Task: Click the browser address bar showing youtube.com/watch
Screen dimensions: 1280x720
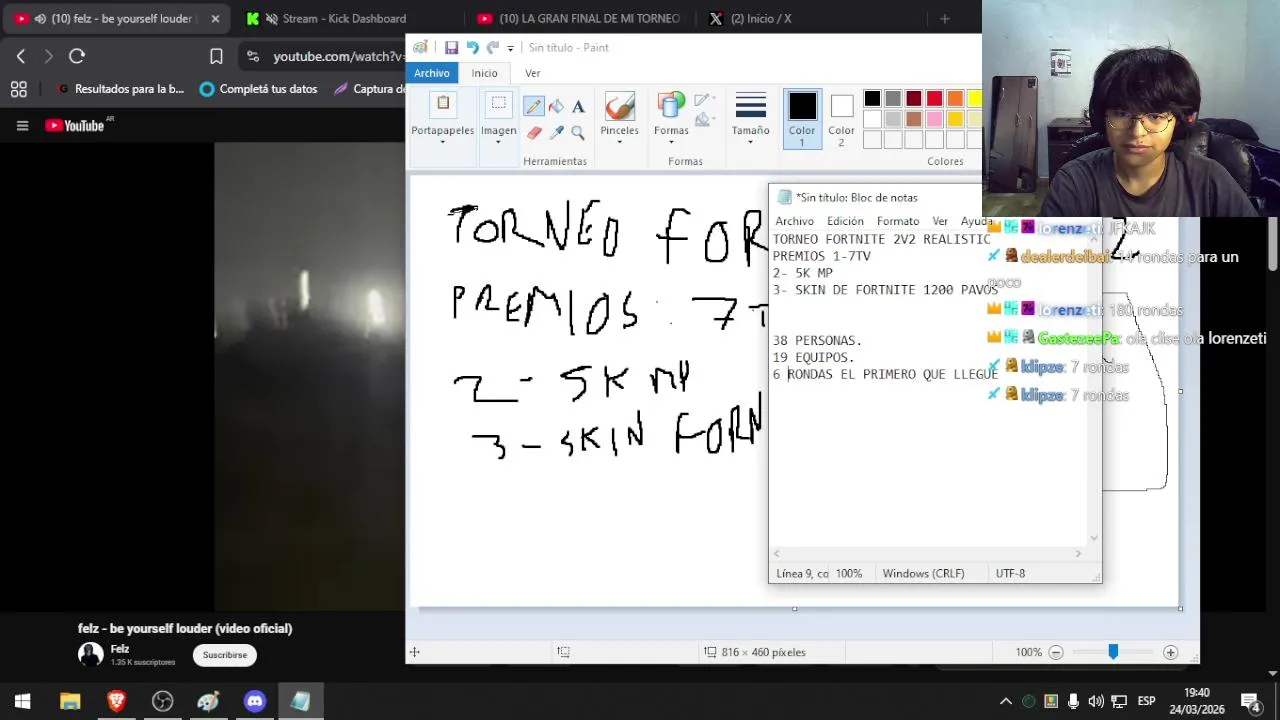Action: tap(340, 56)
